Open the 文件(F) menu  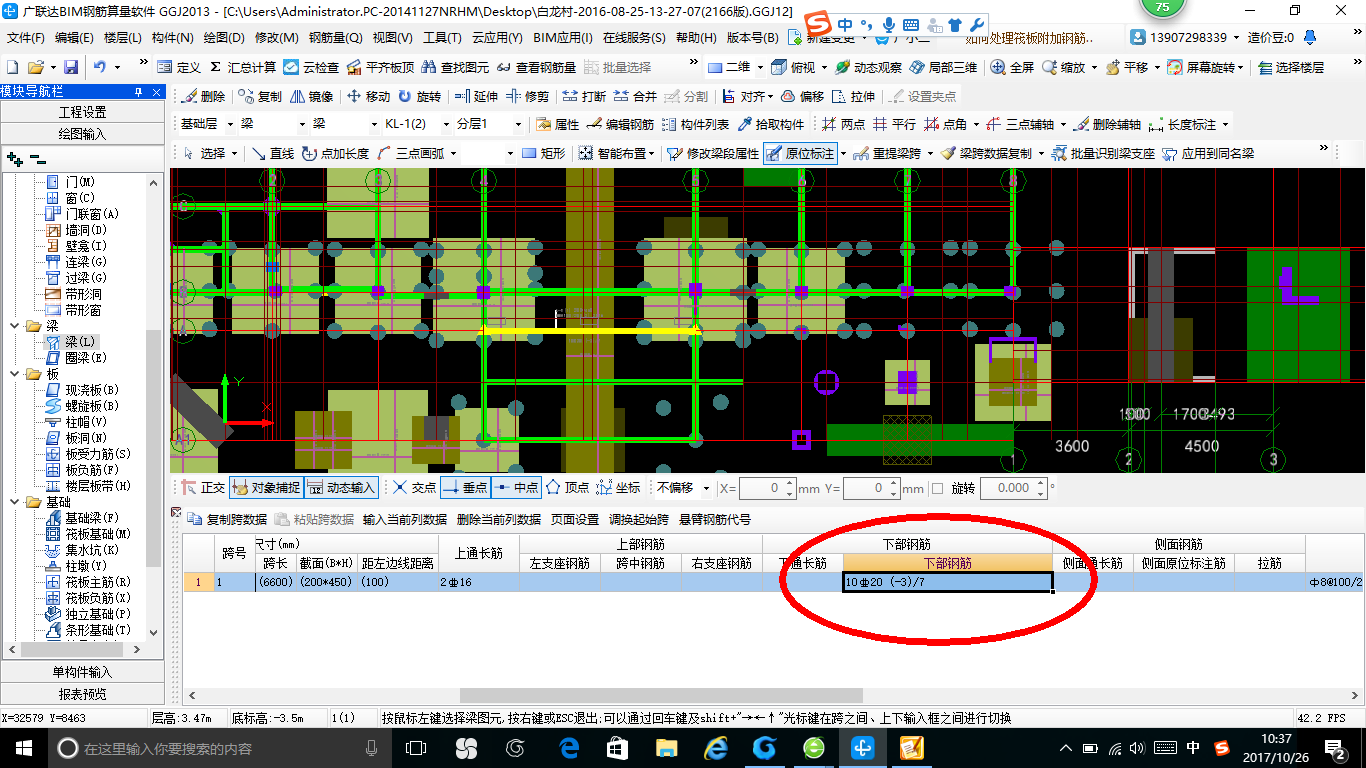click(26, 38)
